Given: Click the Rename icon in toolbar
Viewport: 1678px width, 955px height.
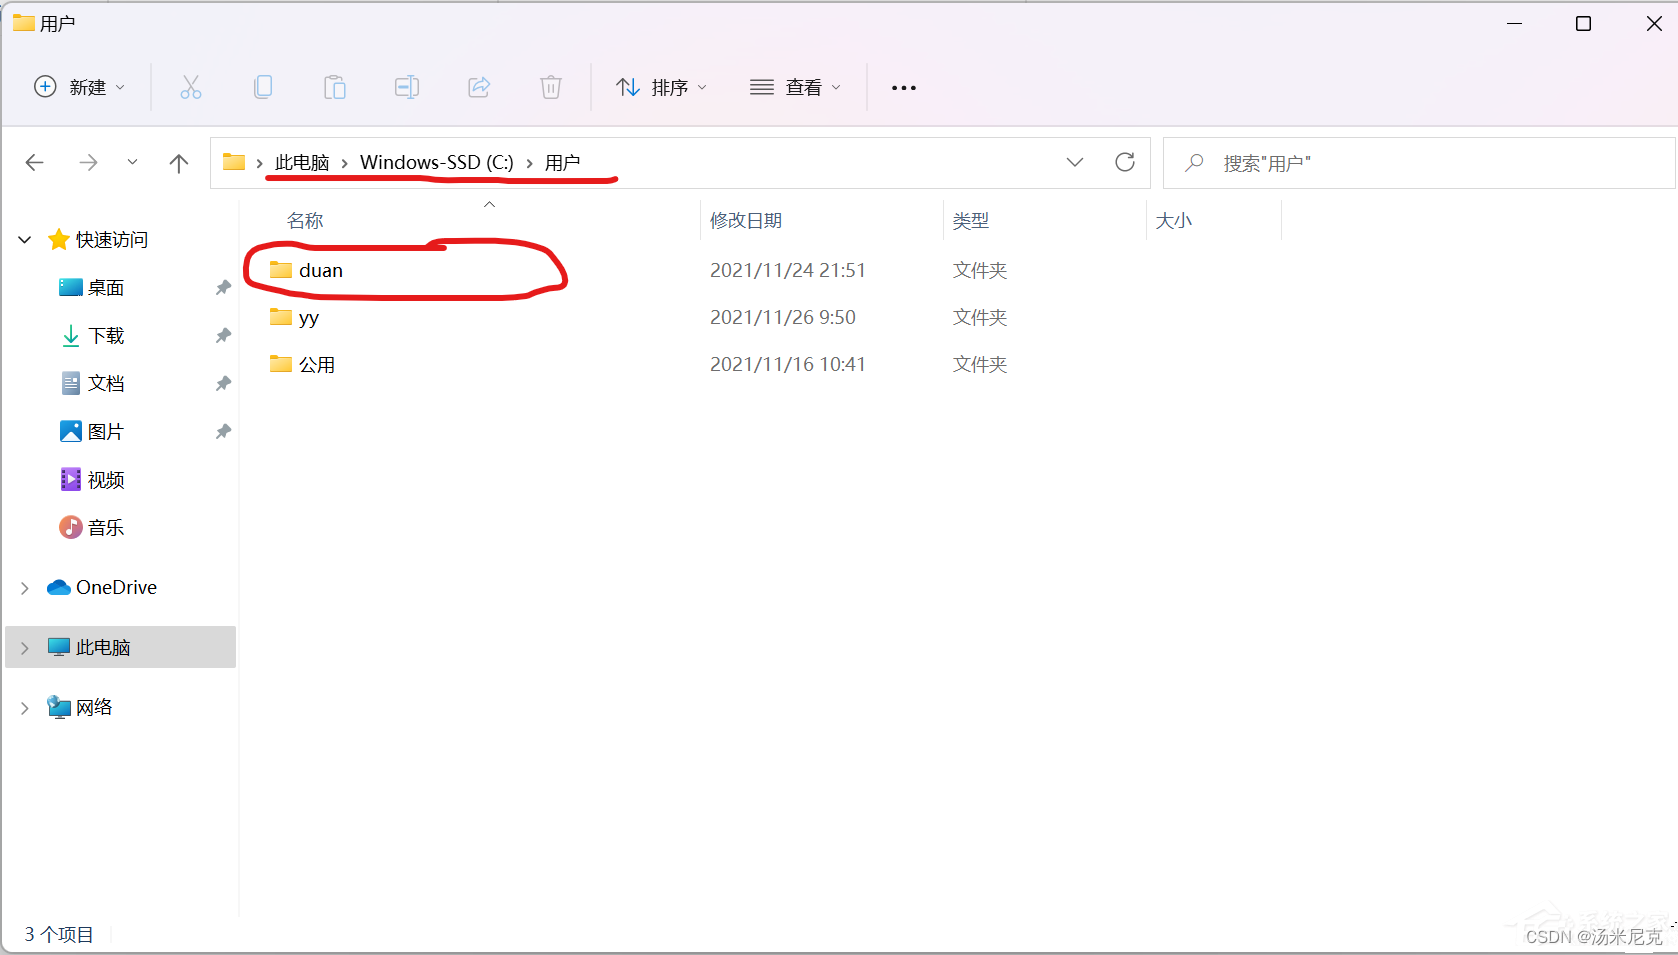Looking at the screenshot, I should tap(407, 88).
